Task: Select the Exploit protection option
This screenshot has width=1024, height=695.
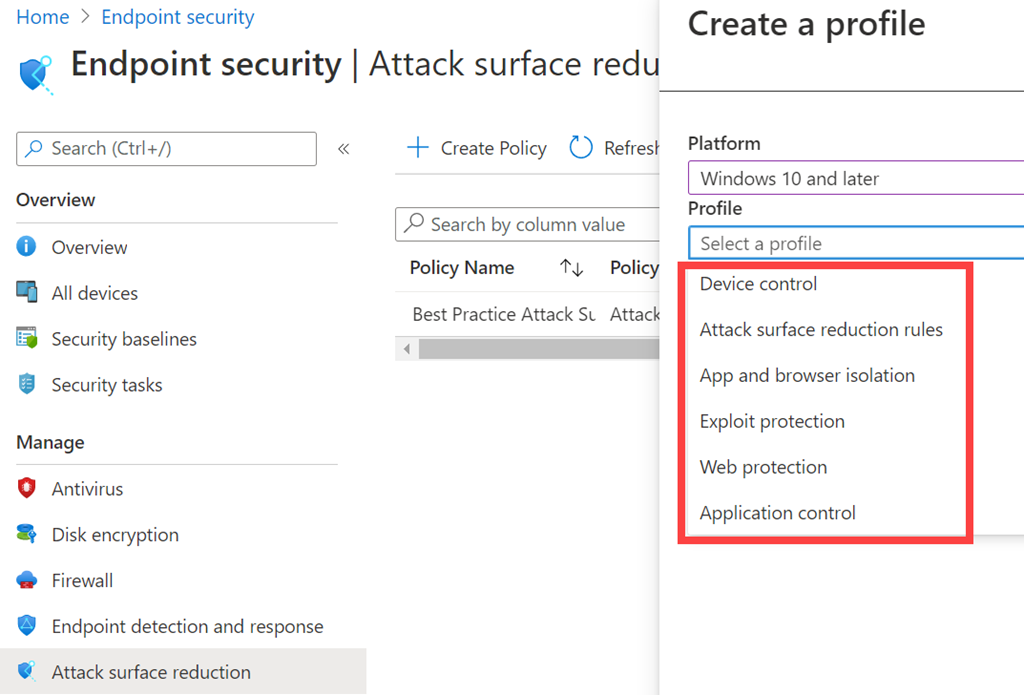Action: click(772, 421)
